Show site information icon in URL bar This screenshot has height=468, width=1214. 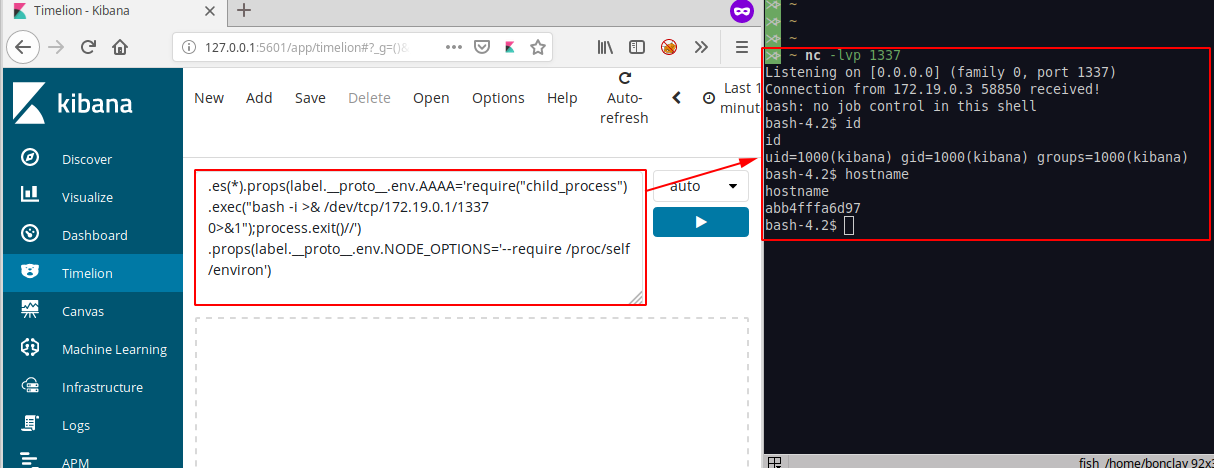tap(190, 47)
